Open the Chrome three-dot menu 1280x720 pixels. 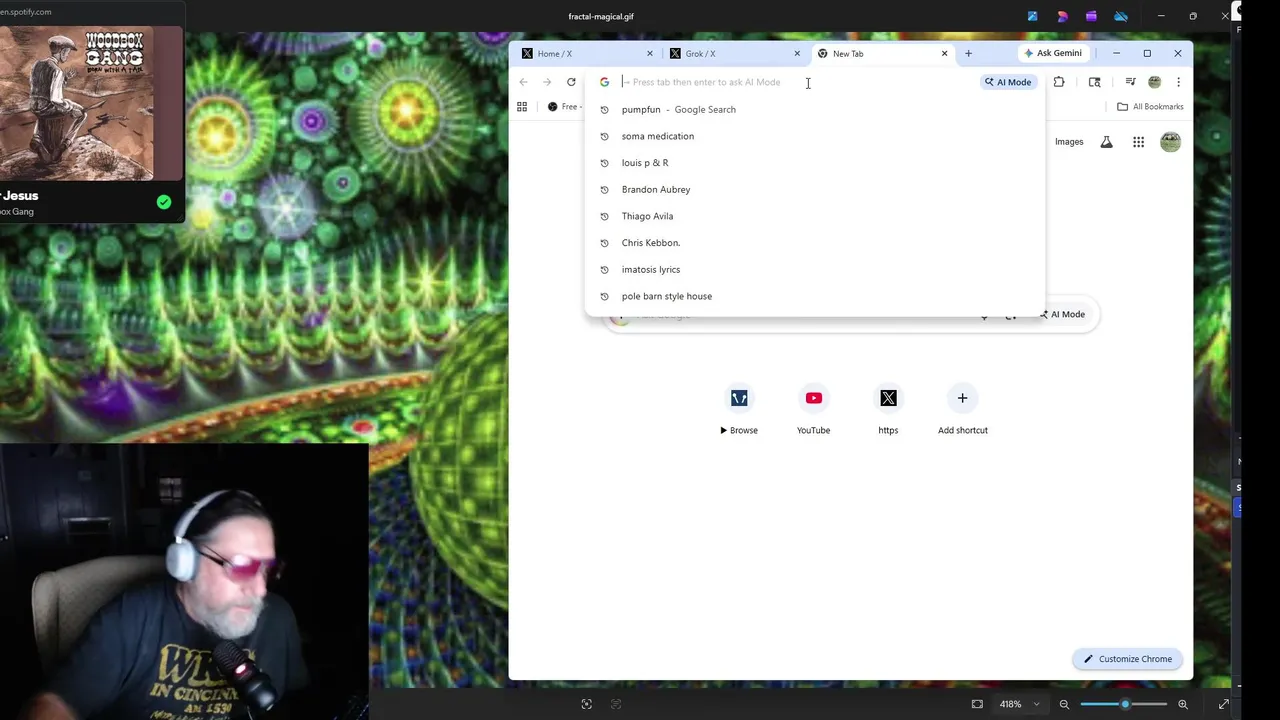tap(1178, 82)
